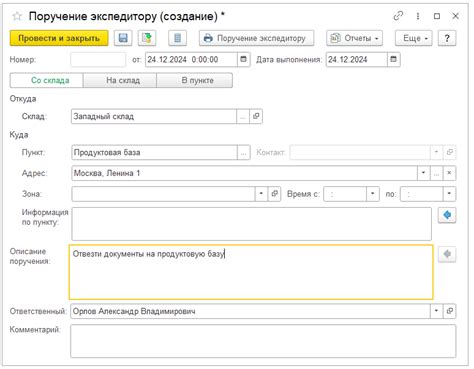Open the Зона record
Screen dimensions: 474x369
pos(274,194)
